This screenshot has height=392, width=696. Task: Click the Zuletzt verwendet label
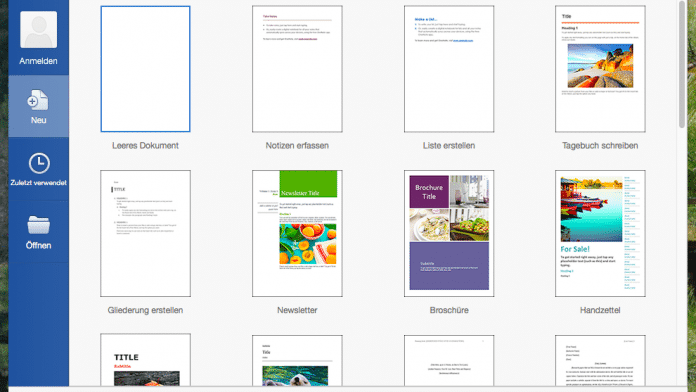click(x=39, y=182)
